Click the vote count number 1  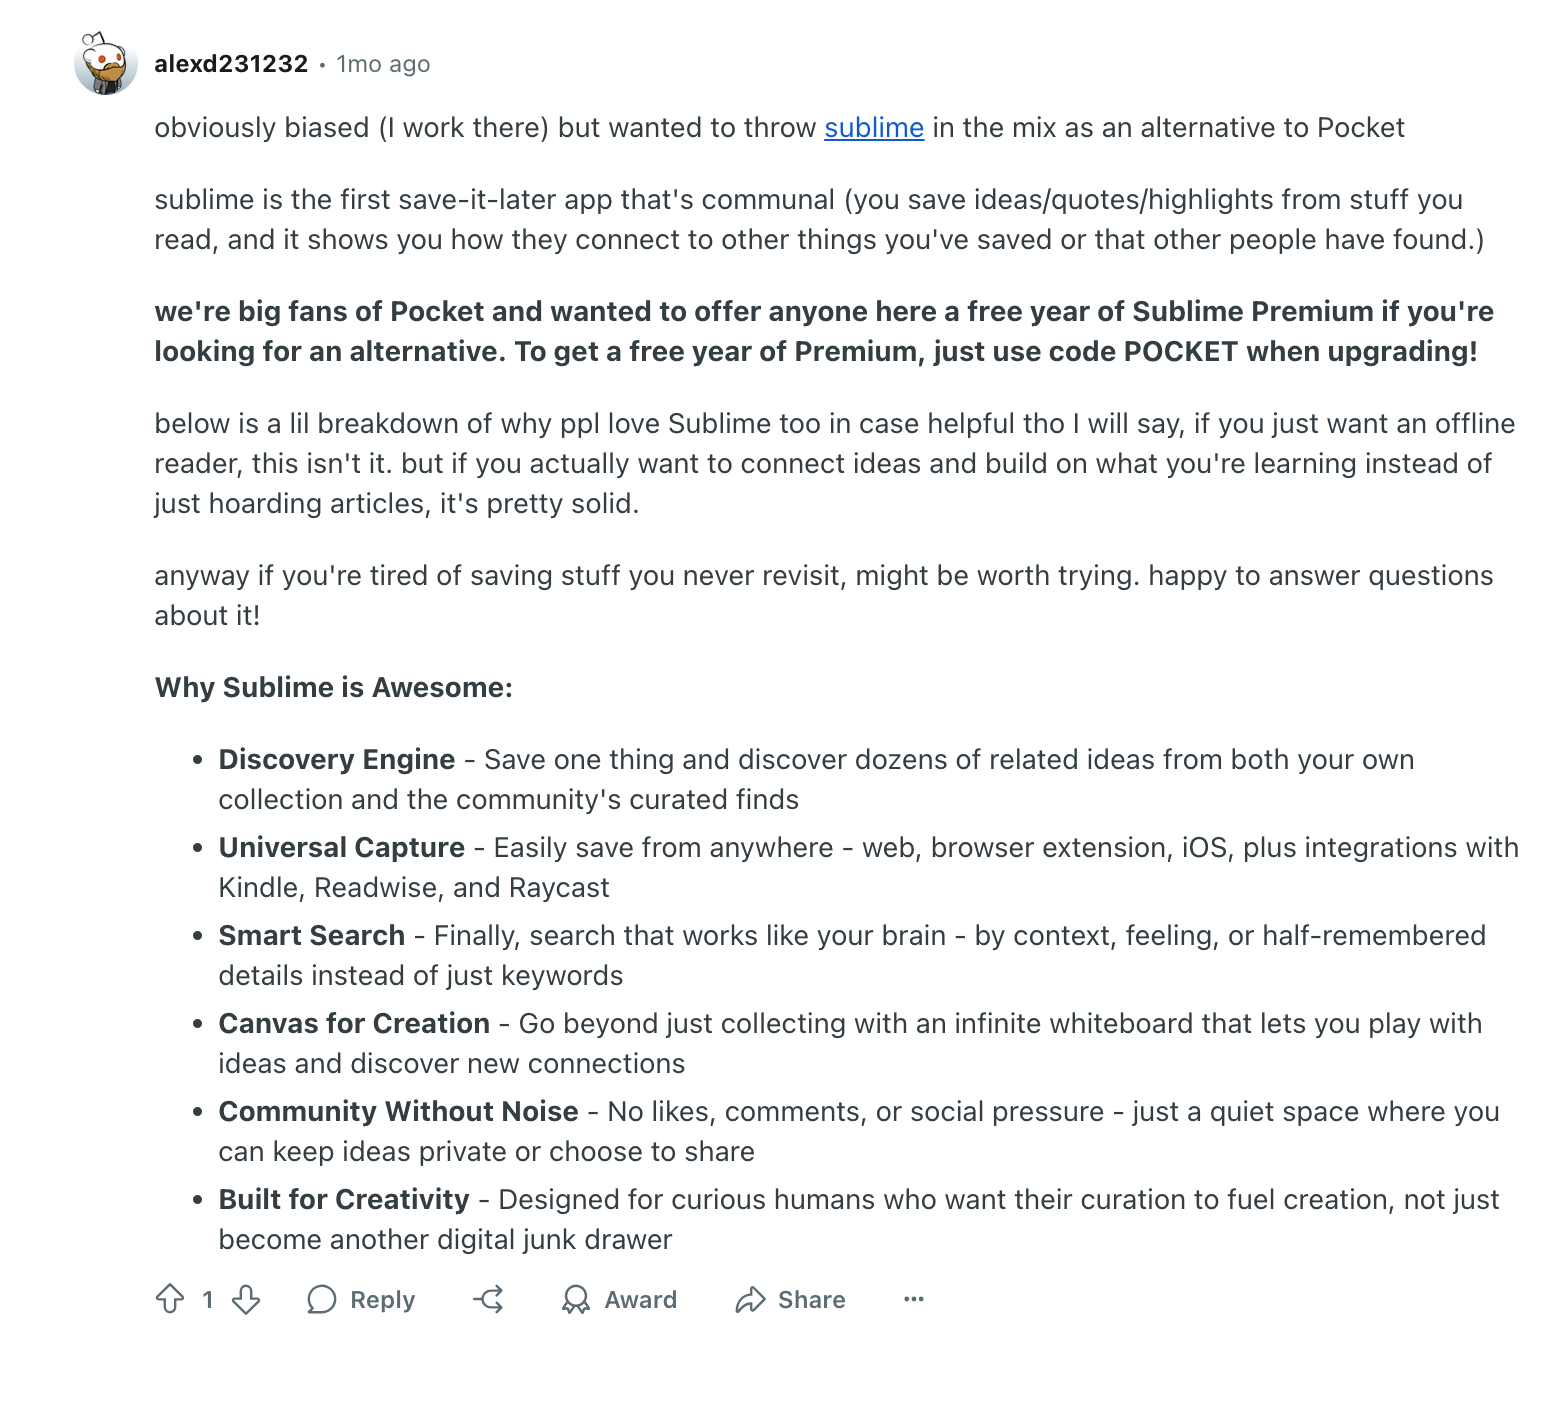tap(208, 1299)
